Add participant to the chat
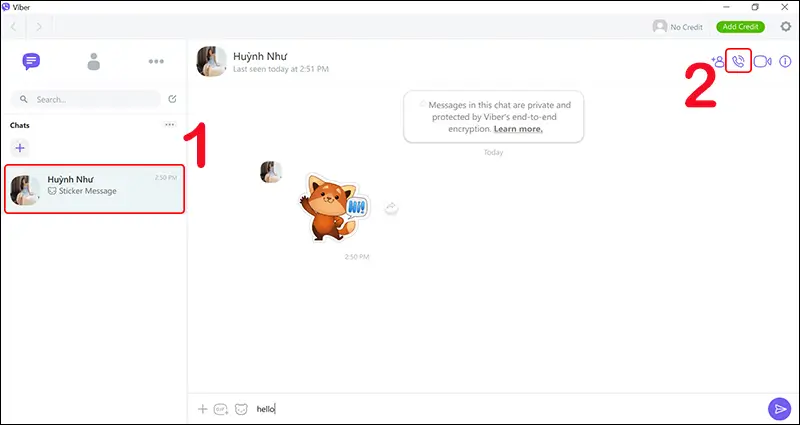 pyautogui.click(x=718, y=62)
